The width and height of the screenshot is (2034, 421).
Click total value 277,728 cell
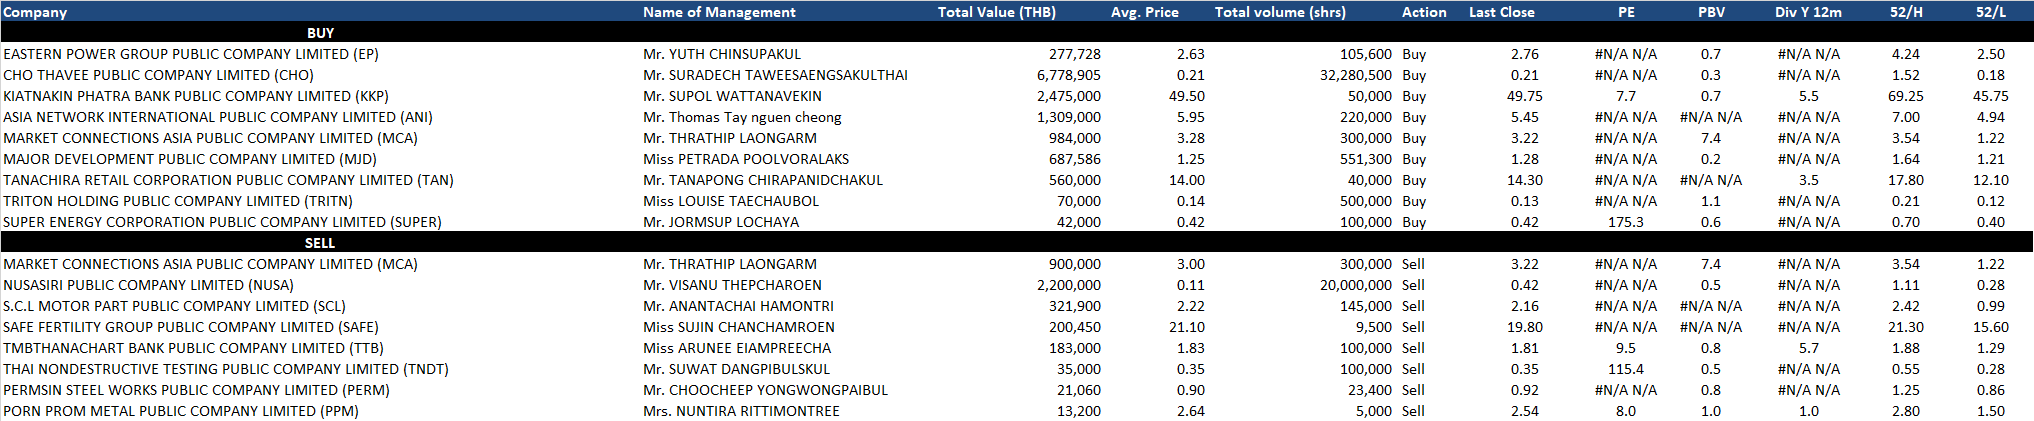[x=1075, y=54]
